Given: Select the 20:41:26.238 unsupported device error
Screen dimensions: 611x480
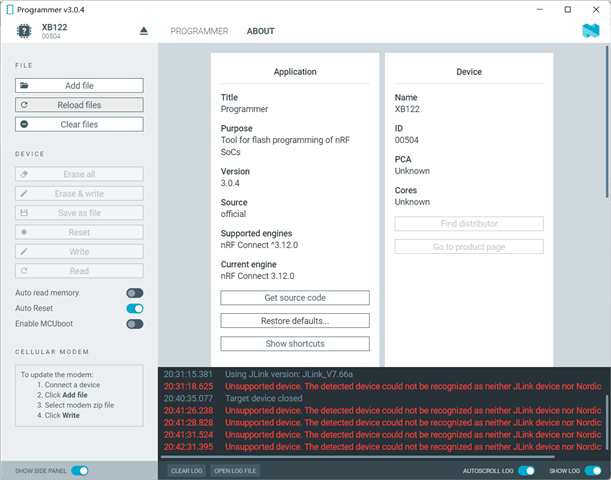Looking at the screenshot, I should pyautogui.click(x=383, y=410).
